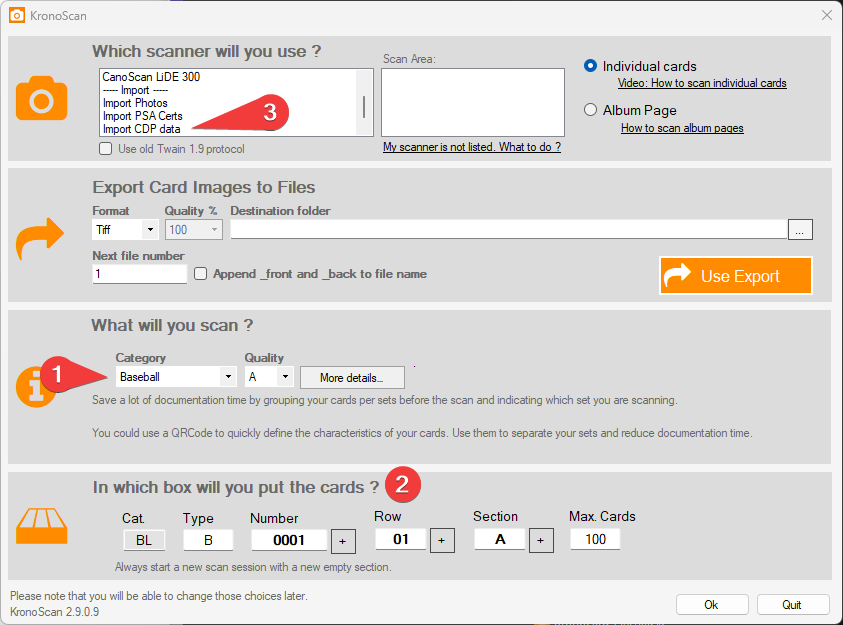Select CanoScan LiDE 300 in scanner list
The image size is (843, 625).
pyautogui.click(x=151, y=77)
